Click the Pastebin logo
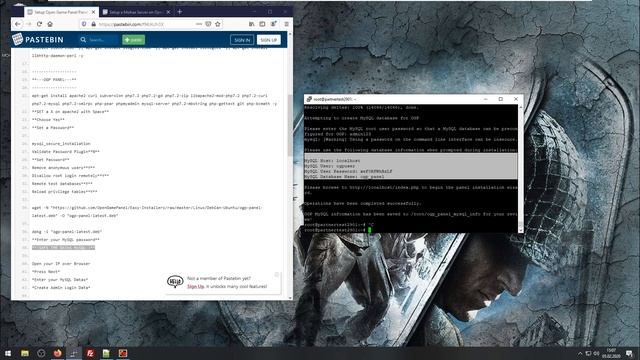 tap(38, 40)
